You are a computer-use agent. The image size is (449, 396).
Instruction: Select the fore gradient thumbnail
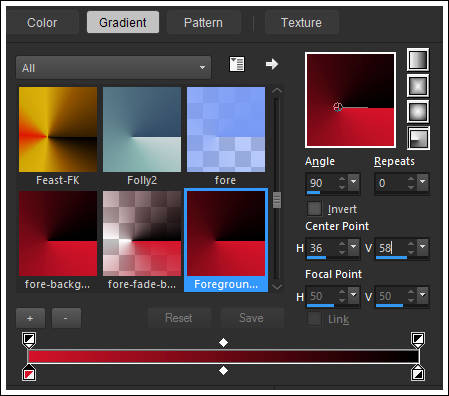click(226, 129)
